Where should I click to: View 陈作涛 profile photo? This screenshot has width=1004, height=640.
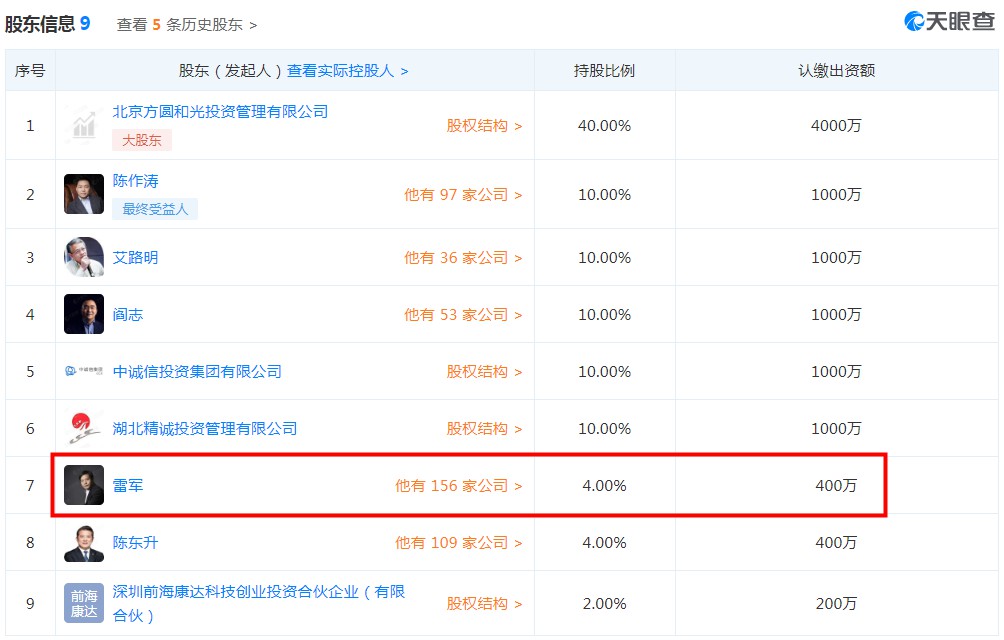point(84,194)
